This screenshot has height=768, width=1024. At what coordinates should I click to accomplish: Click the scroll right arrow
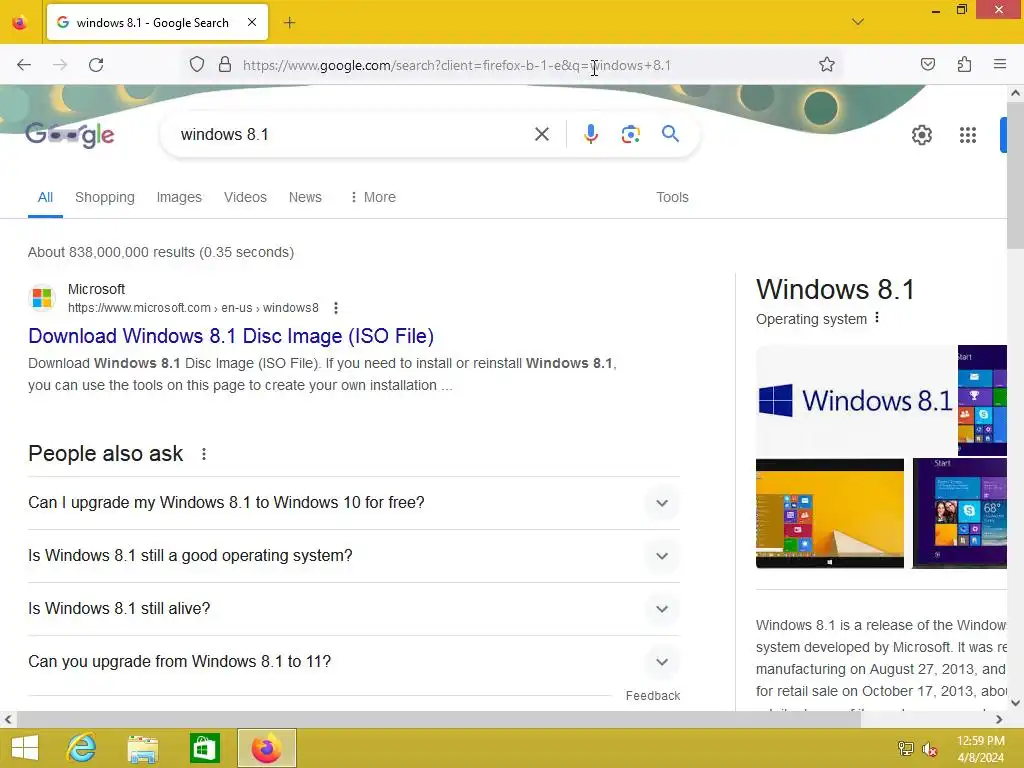999,720
